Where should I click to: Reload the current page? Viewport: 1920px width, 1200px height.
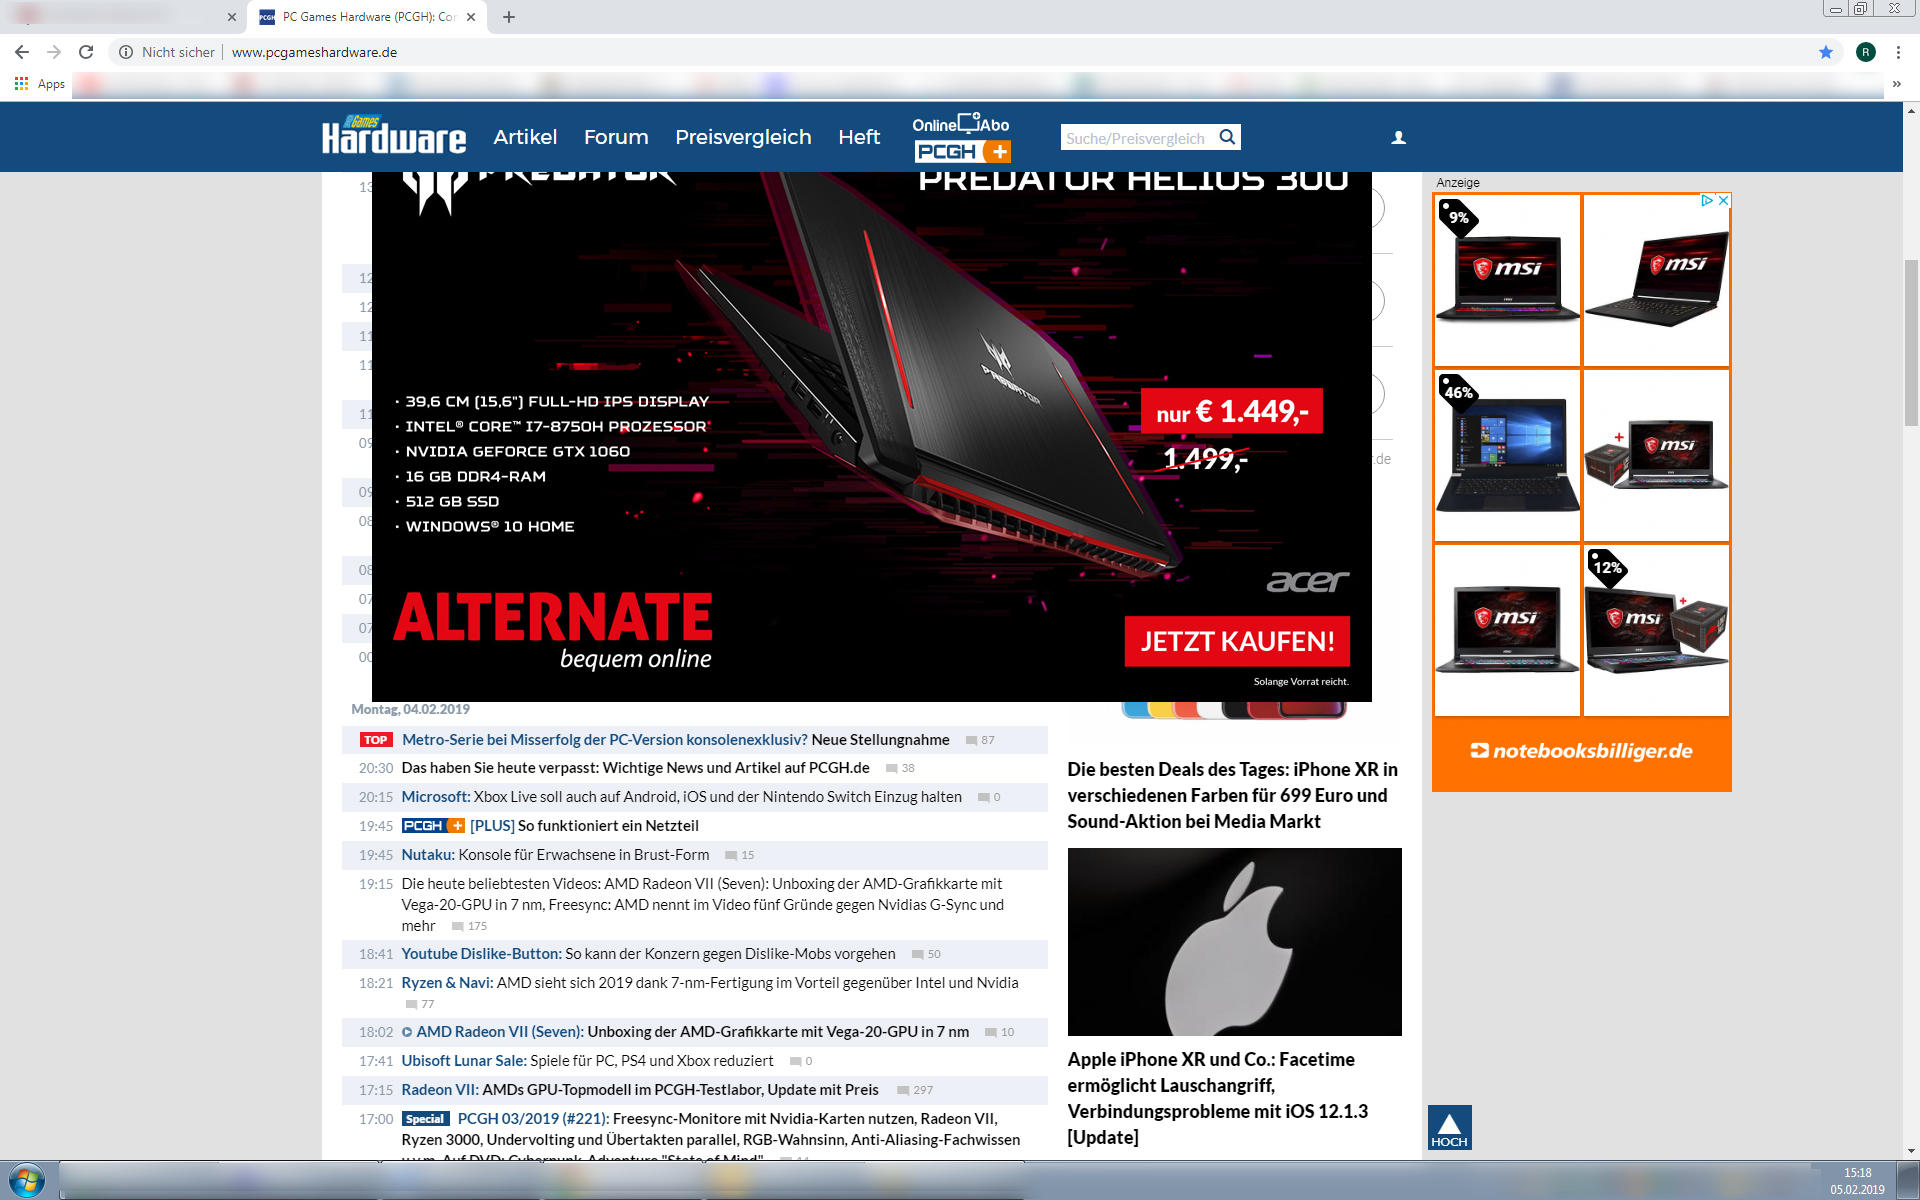click(86, 52)
